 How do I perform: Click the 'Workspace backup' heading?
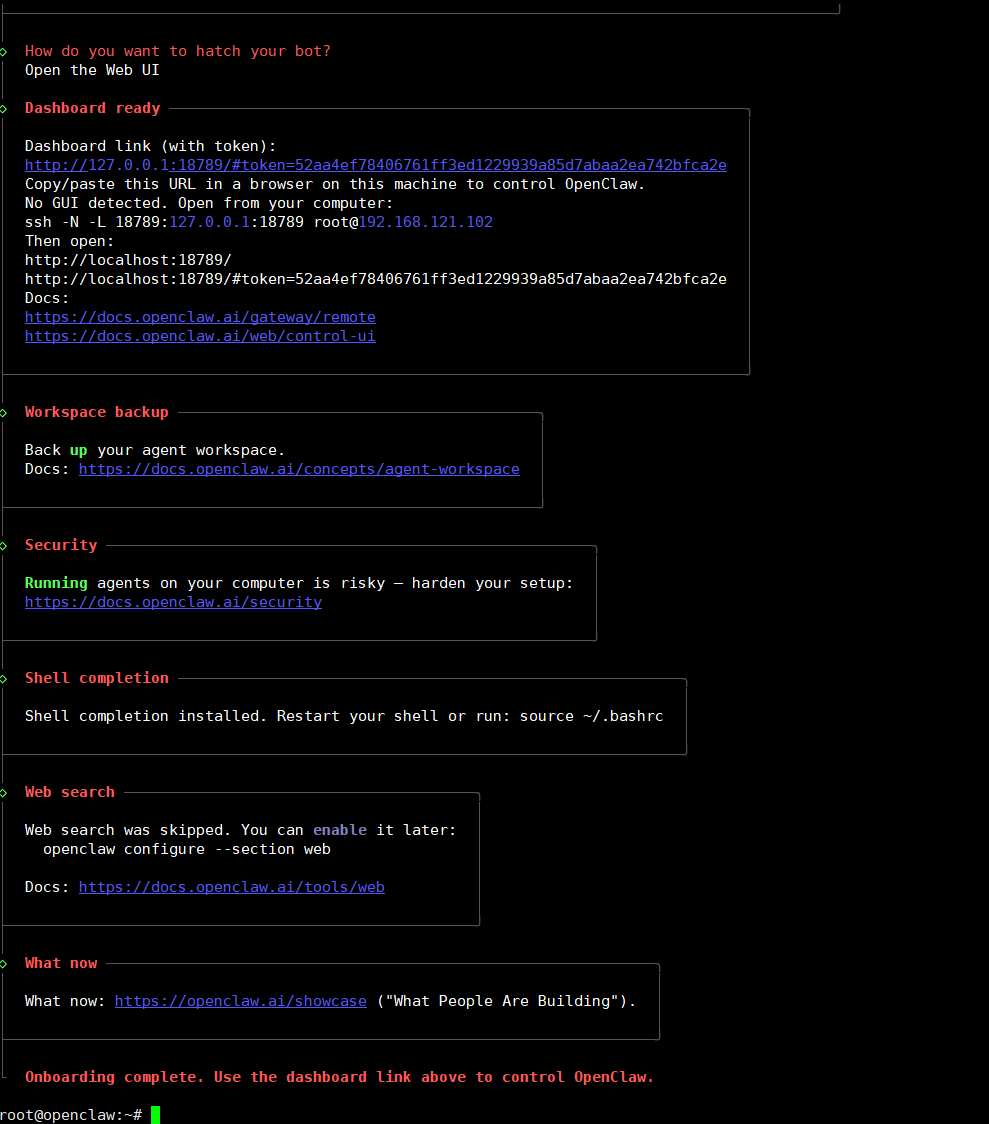97,412
